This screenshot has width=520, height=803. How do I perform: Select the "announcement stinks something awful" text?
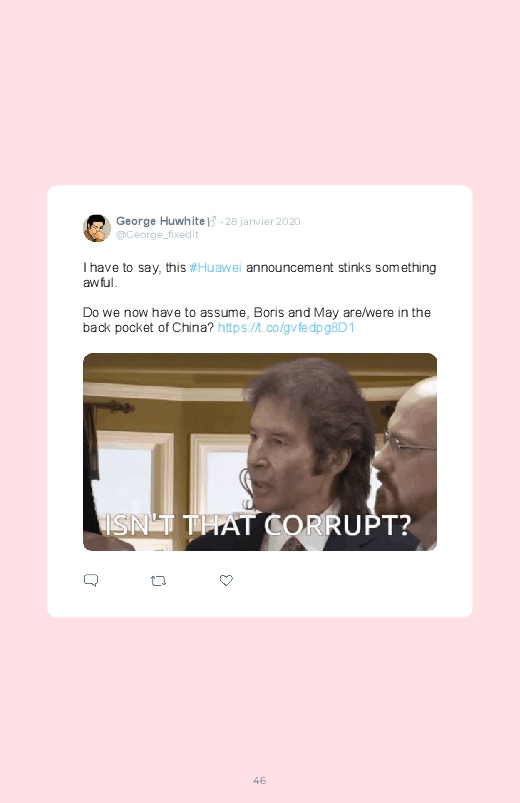click(x=259, y=275)
